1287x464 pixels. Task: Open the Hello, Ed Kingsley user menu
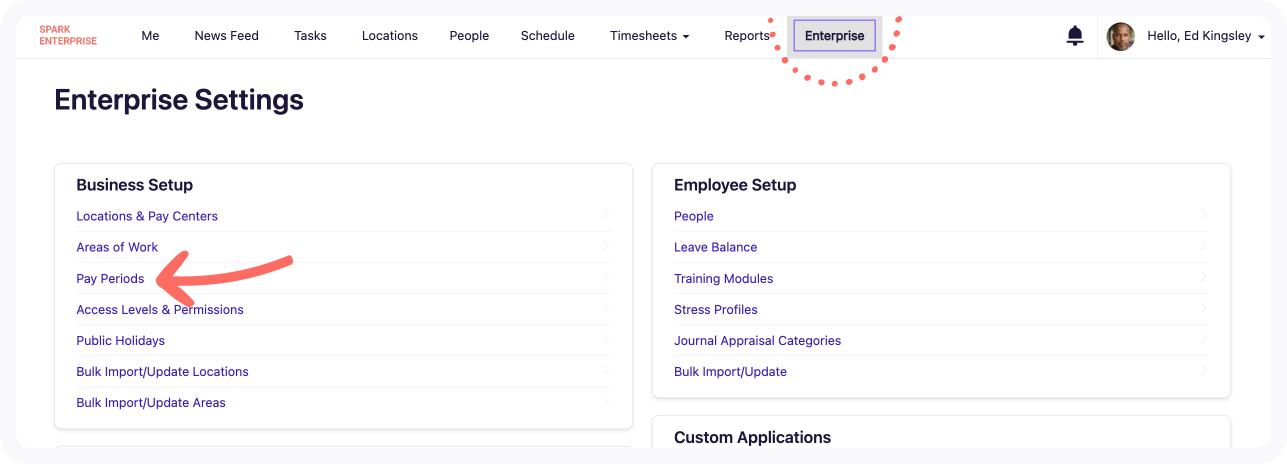(1206, 36)
